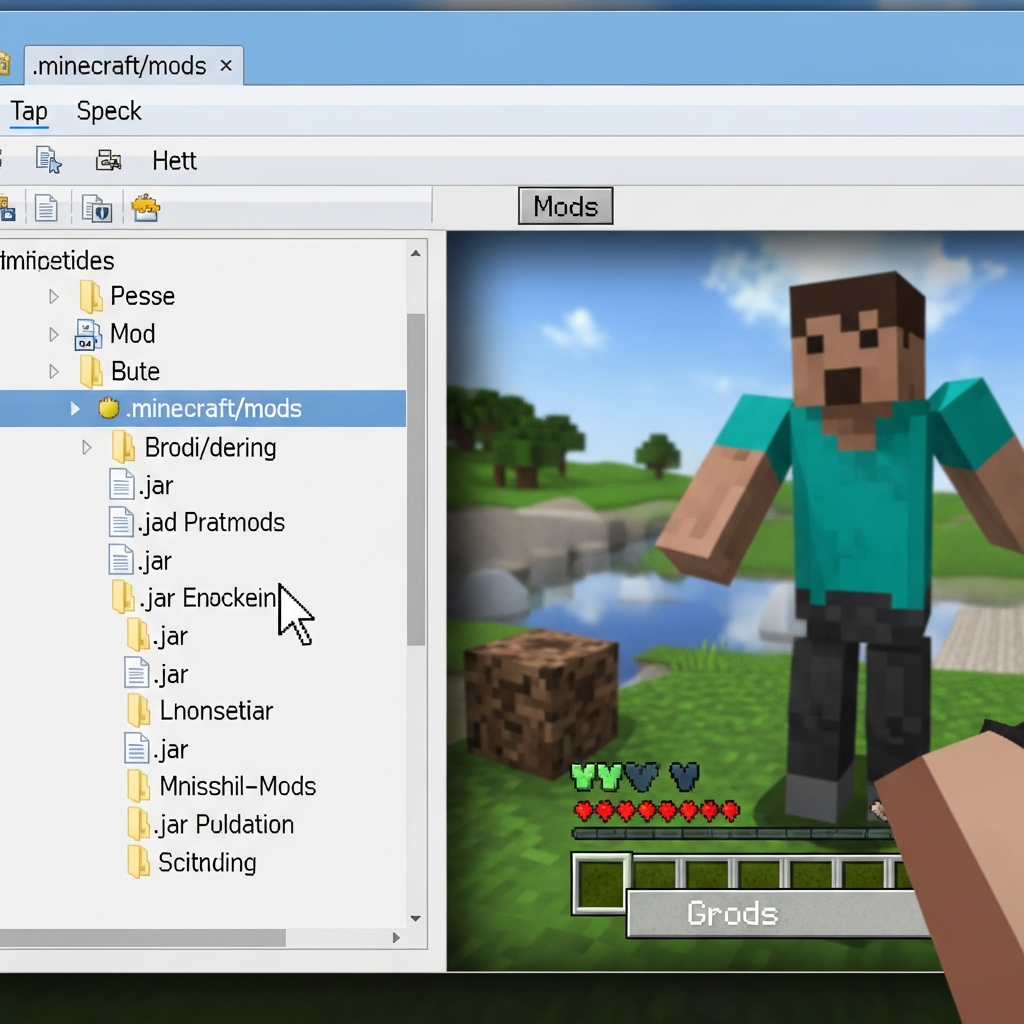Expand the Pesse folder
1024x1024 pixels.
pyautogui.click(x=52, y=295)
